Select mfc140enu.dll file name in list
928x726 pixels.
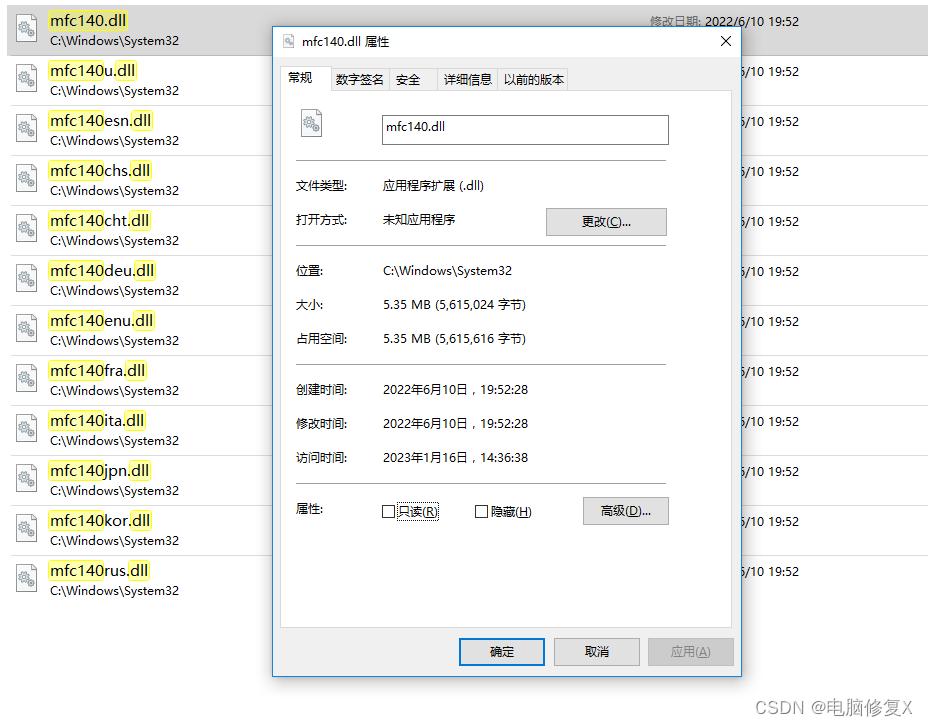point(101,321)
